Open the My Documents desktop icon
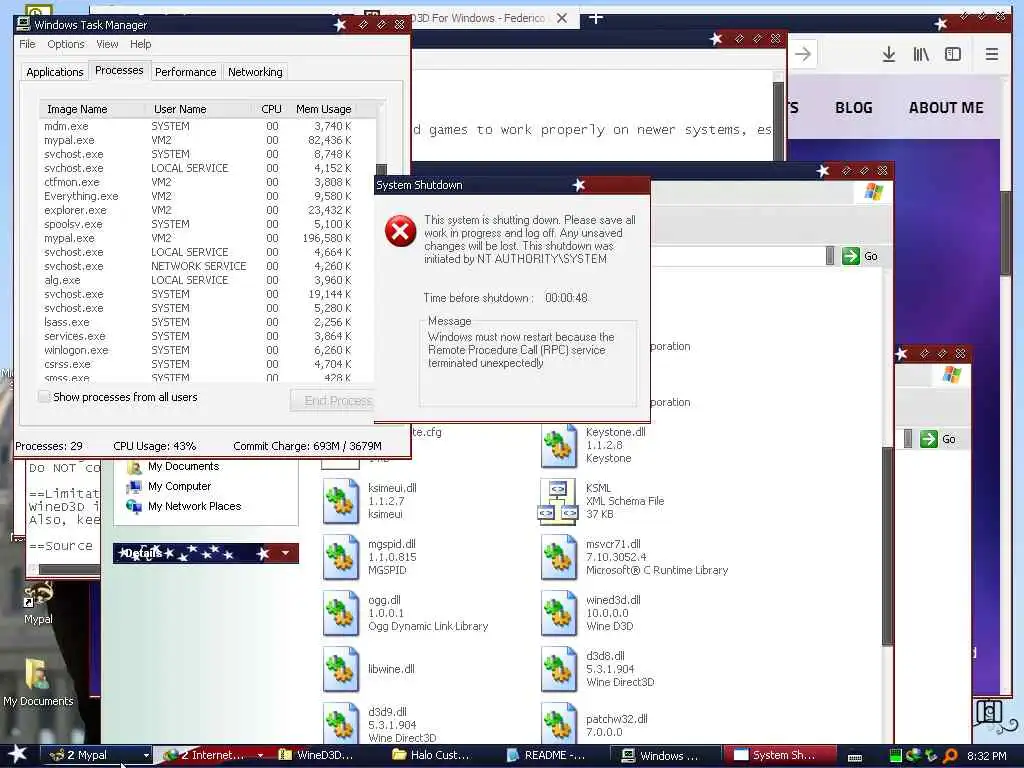This screenshot has height=768, width=1024. [38, 682]
